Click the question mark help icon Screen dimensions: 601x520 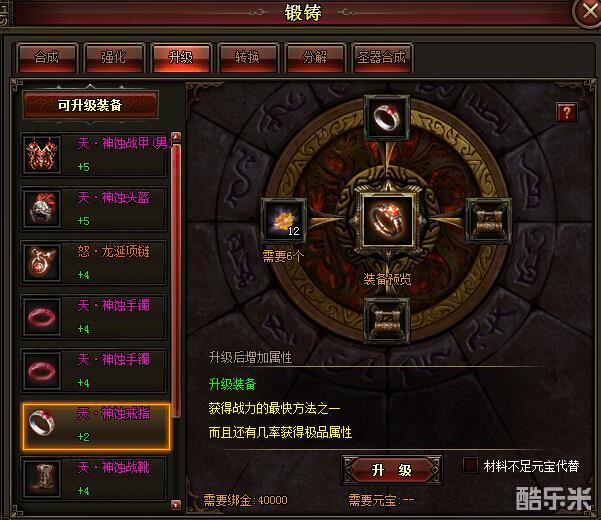click(x=567, y=113)
